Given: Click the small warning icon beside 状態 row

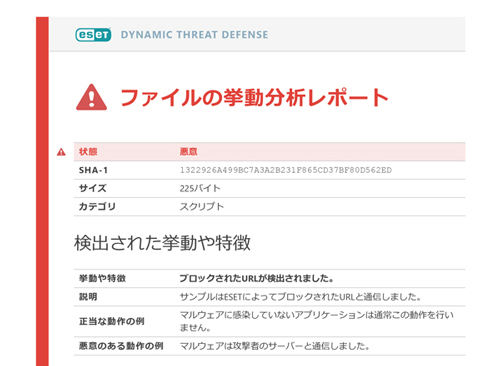Looking at the screenshot, I should coord(61,152).
